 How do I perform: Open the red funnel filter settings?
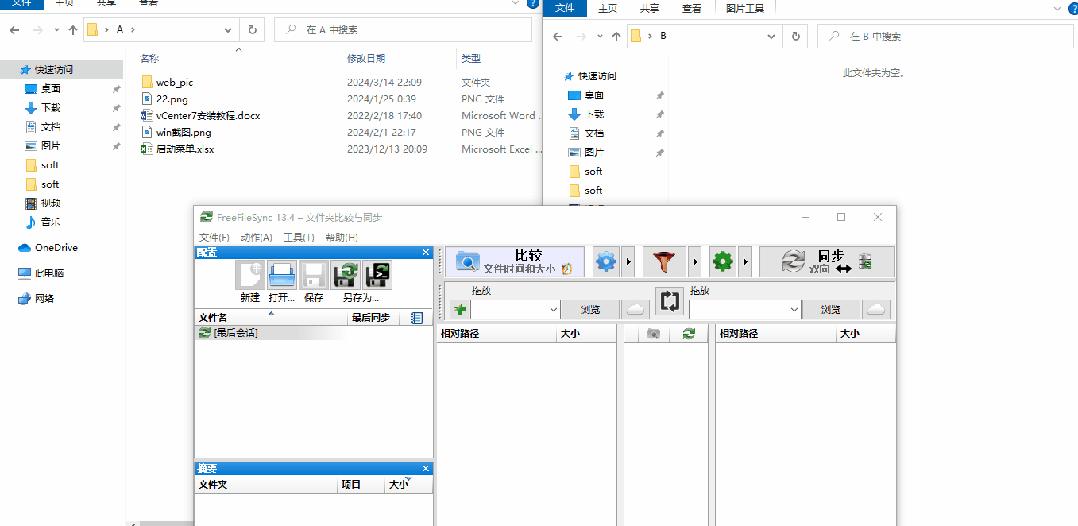(x=662, y=262)
